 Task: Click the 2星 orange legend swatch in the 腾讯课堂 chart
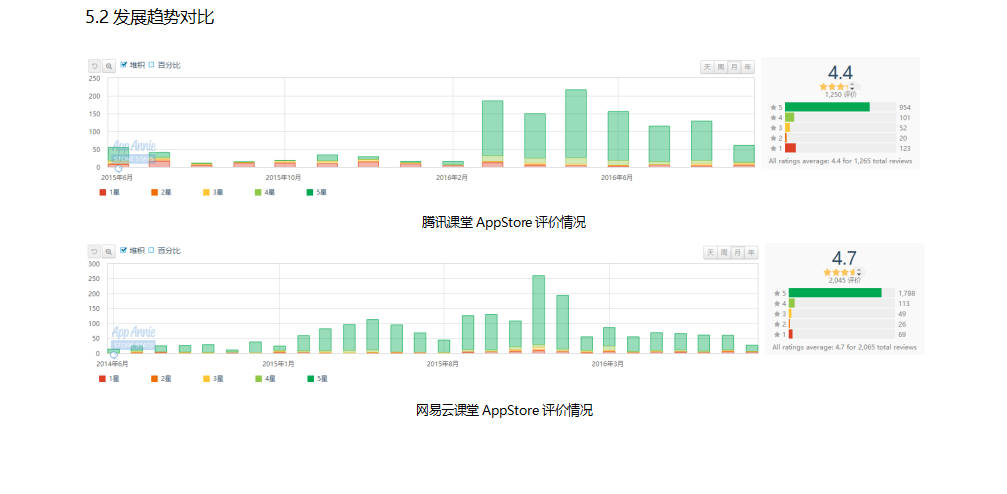pyautogui.click(x=154, y=192)
